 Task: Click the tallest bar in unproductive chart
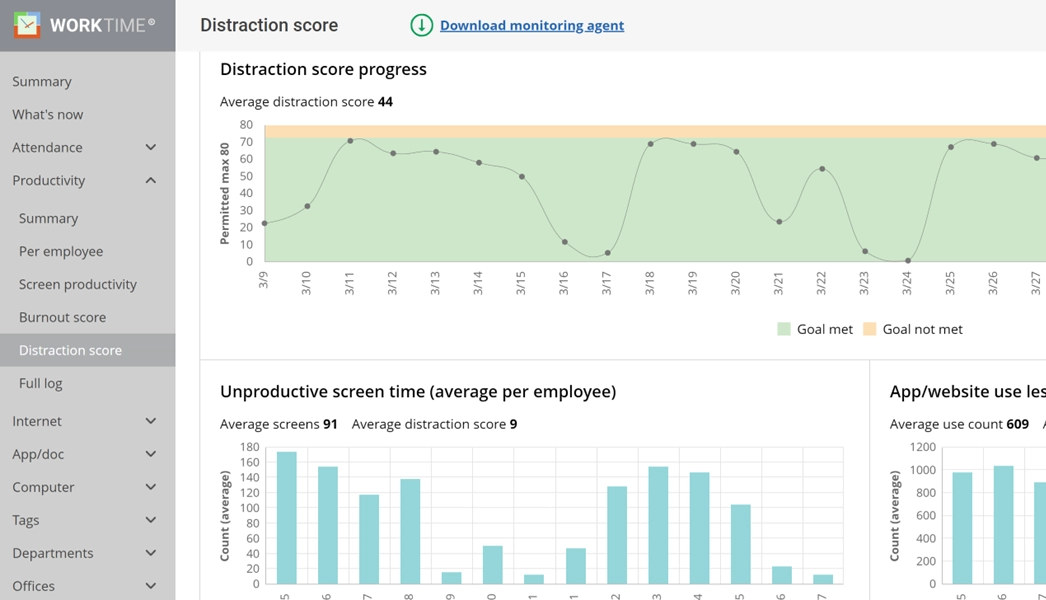pos(286,518)
